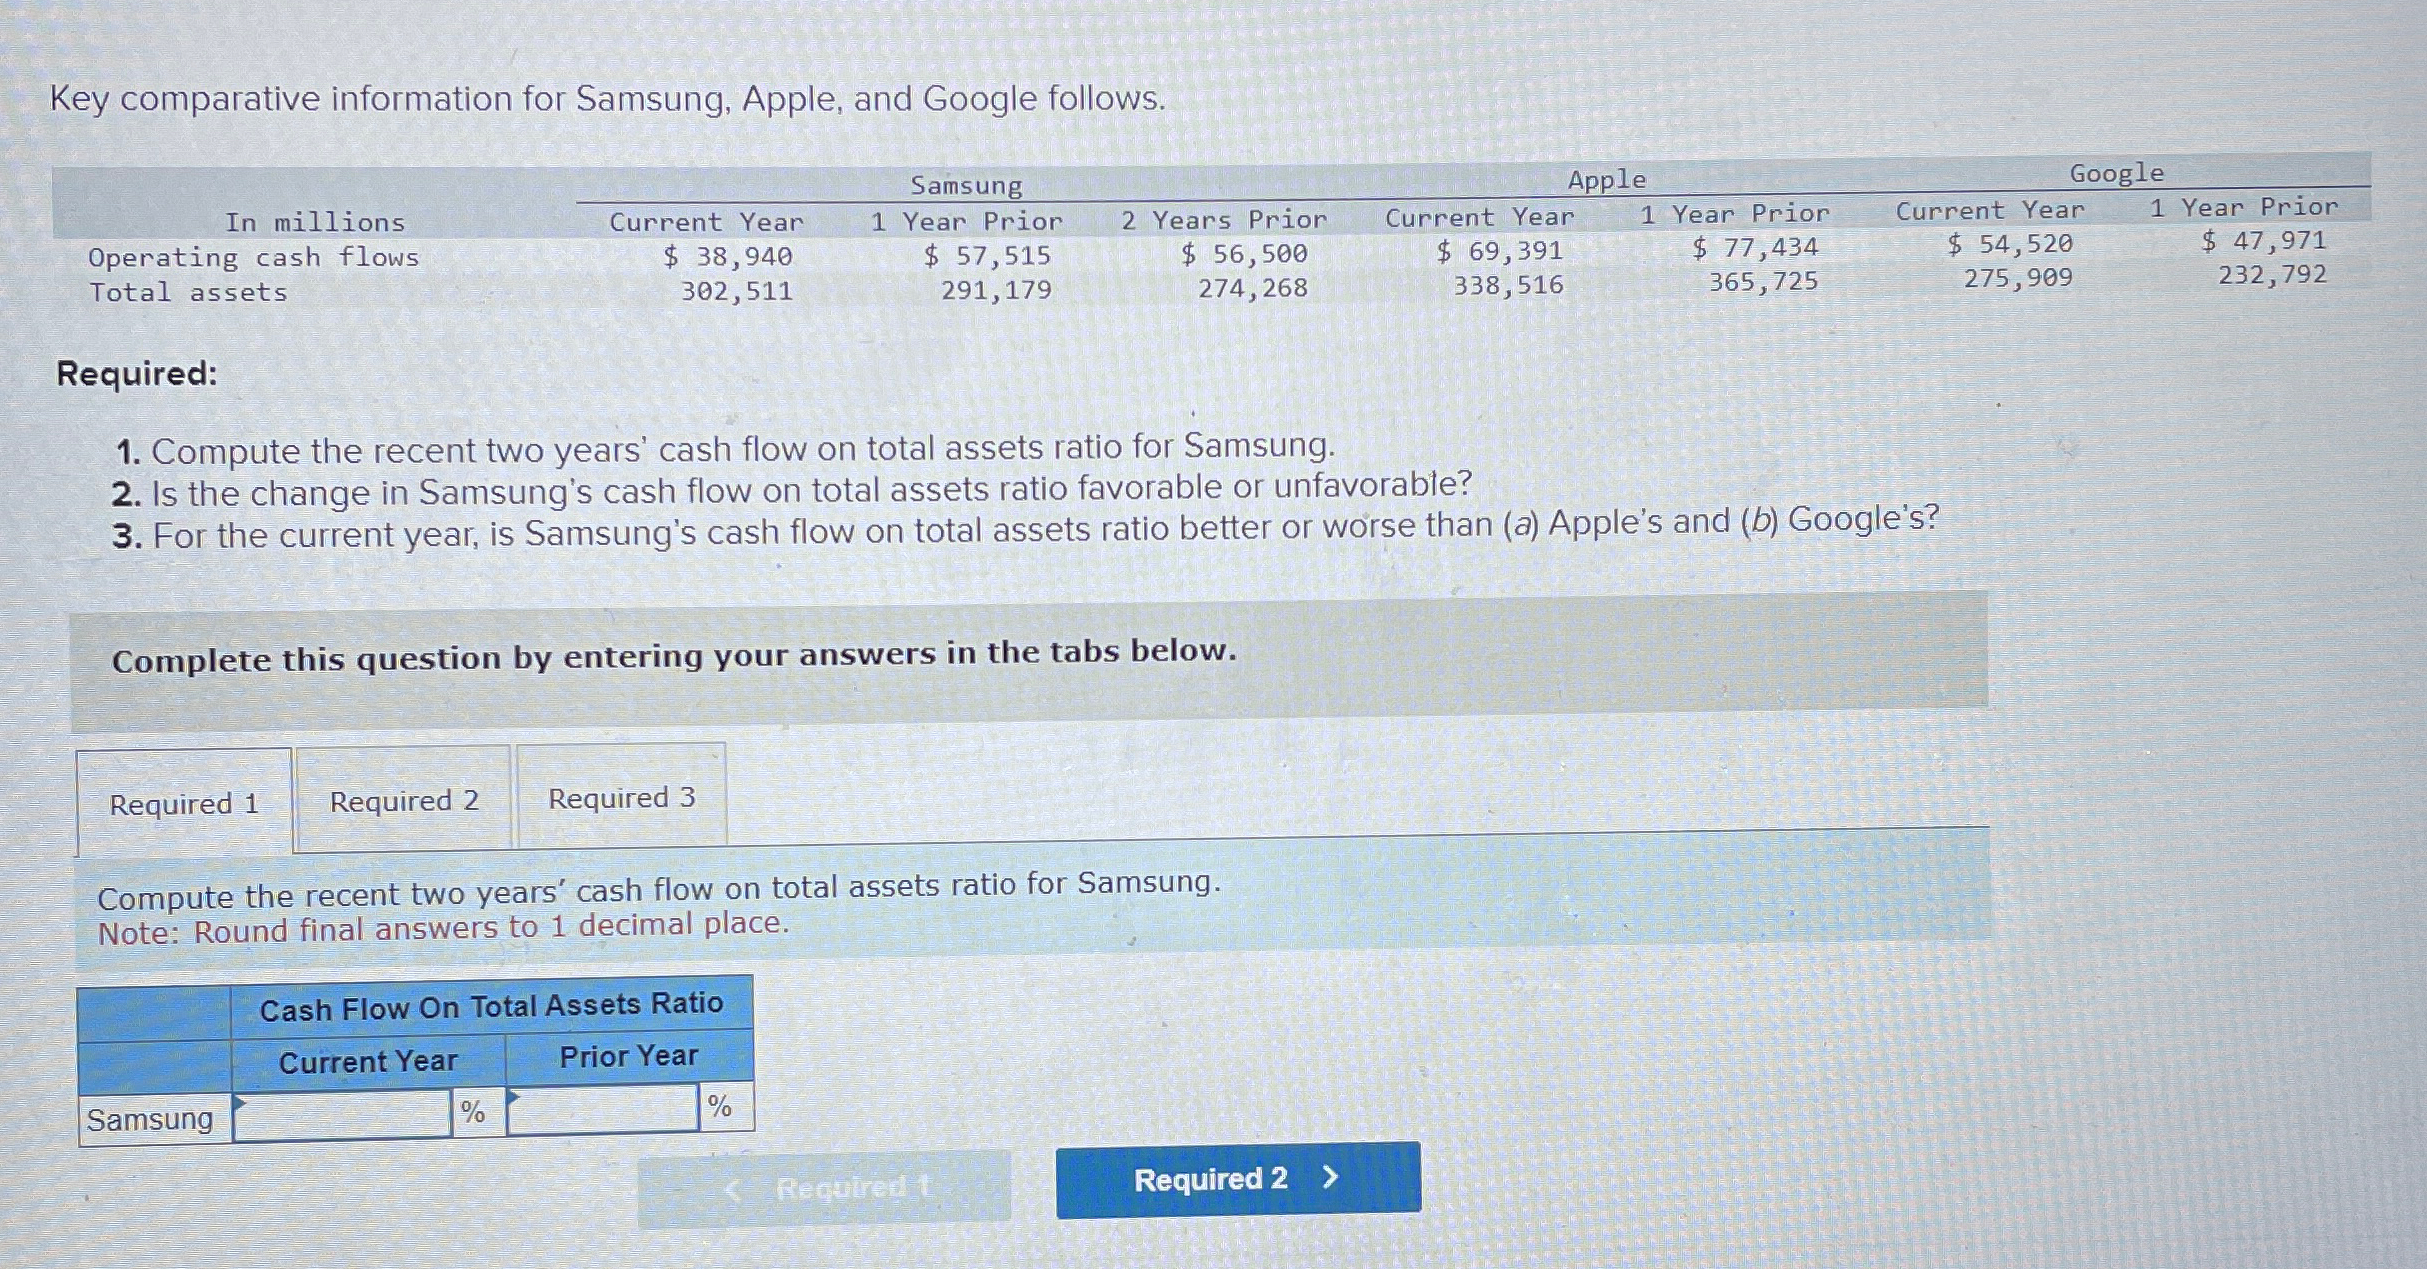The width and height of the screenshot is (2427, 1269).
Task: Click left chevron on Required 1 button
Action: click(734, 1190)
